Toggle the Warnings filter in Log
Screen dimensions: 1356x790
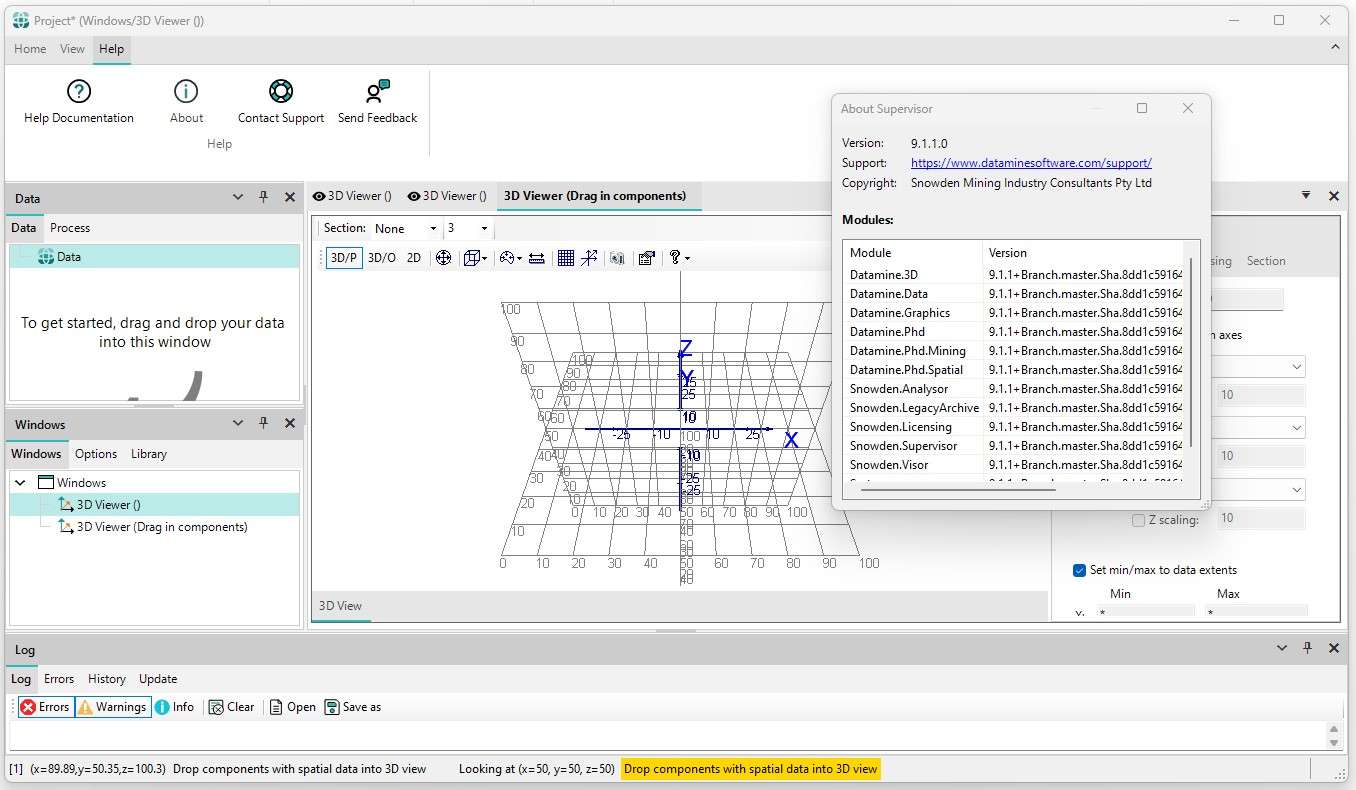(x=112, y=707)
